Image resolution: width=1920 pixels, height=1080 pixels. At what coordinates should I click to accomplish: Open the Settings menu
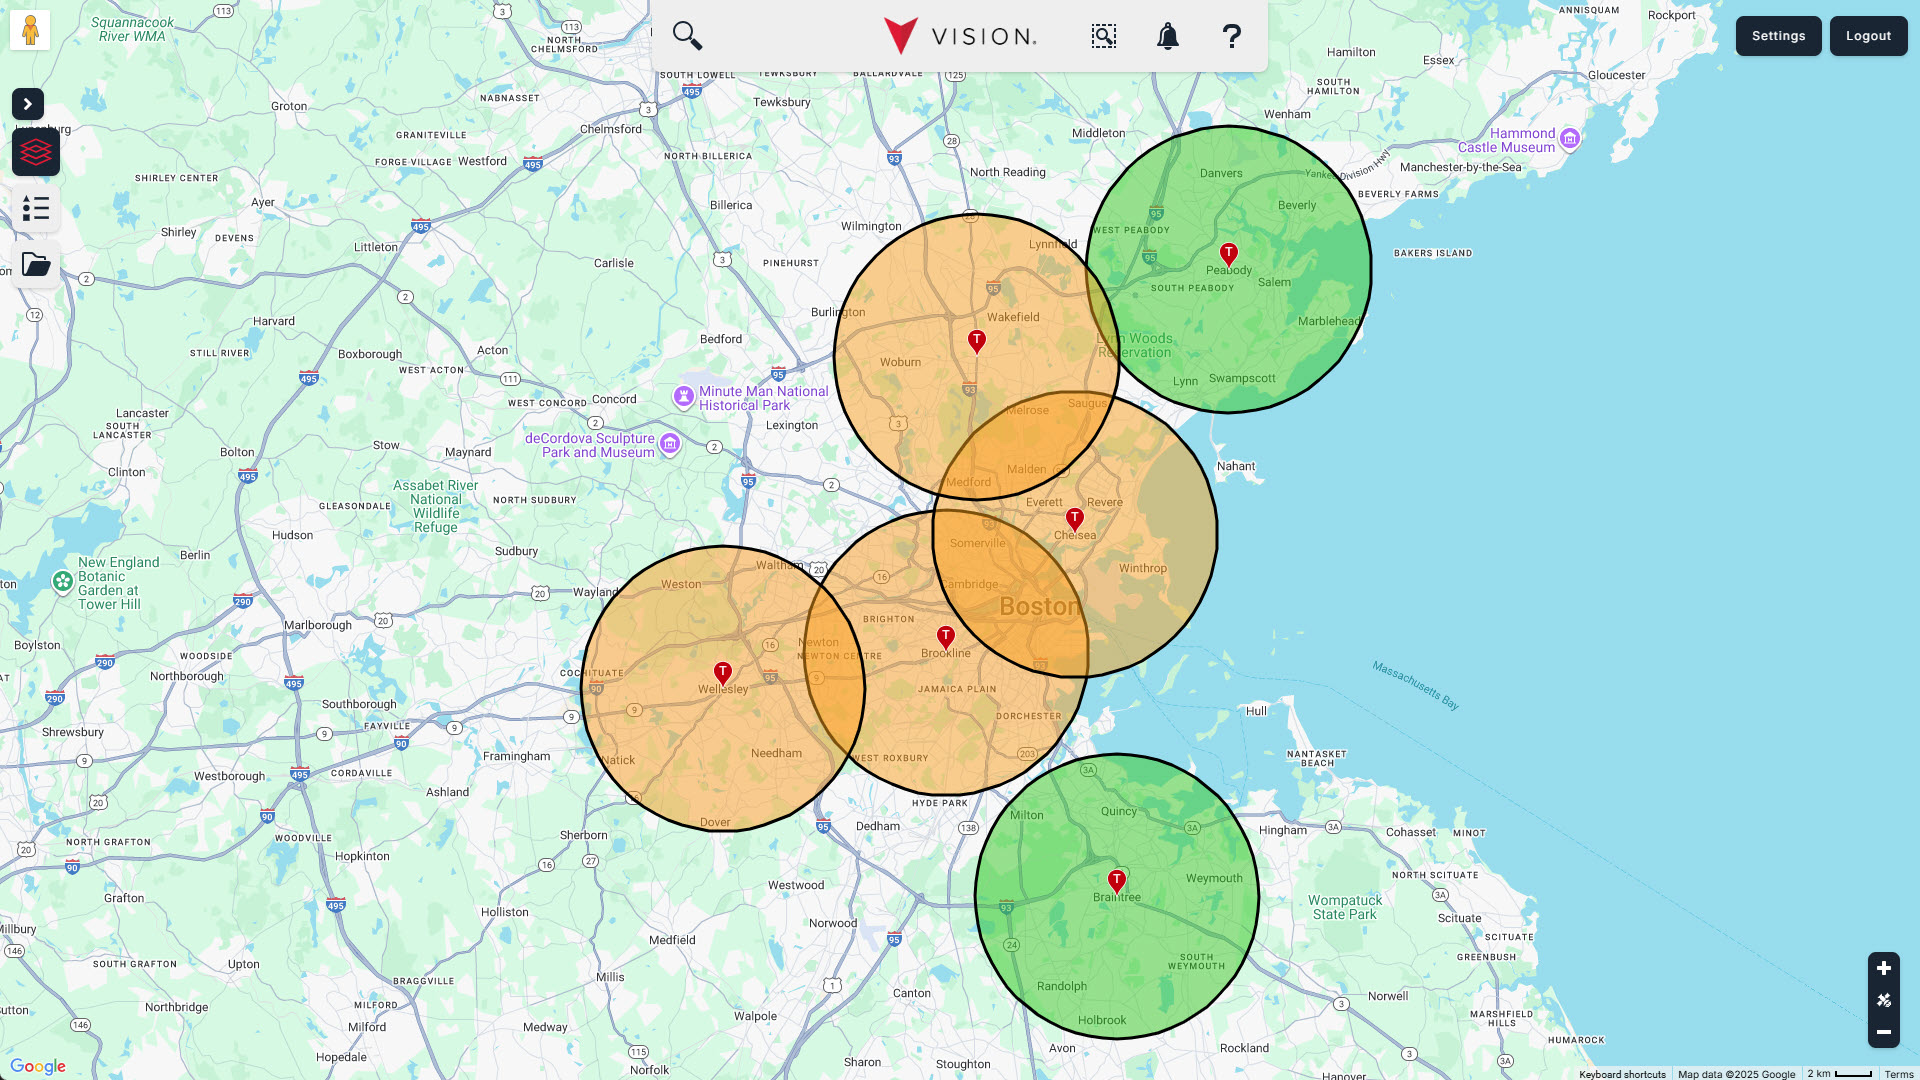pyautogui.click(x=1778, y=36)
